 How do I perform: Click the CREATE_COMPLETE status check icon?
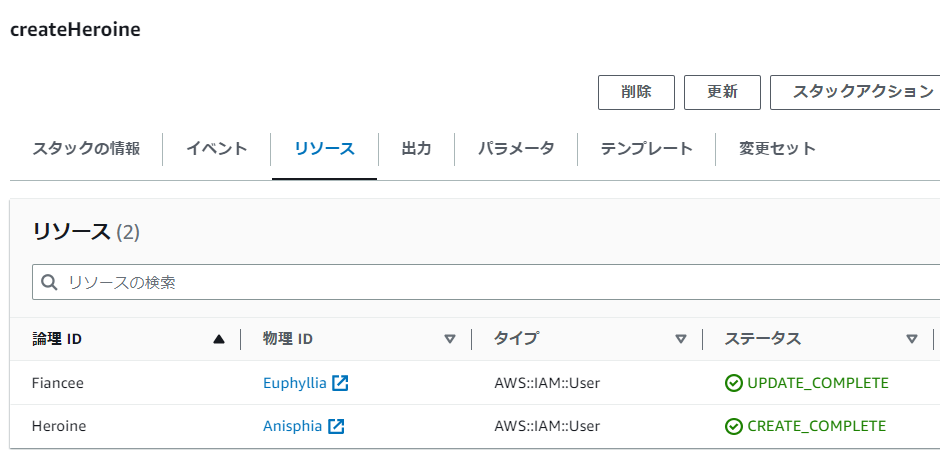coord(734,426)
